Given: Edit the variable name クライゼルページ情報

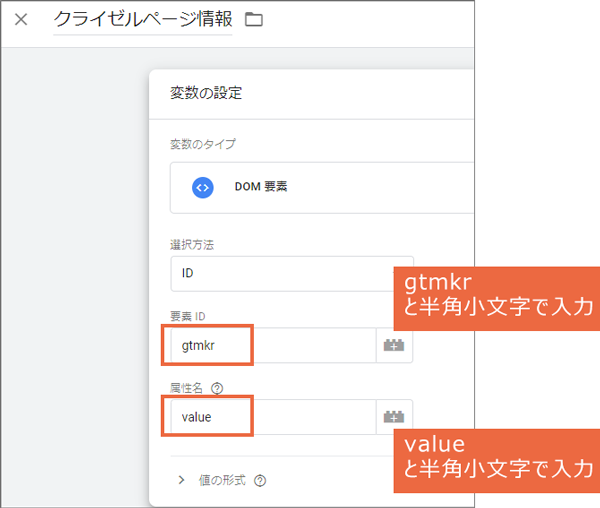Looking at the screenshot, I should click(x=143, y=19).
